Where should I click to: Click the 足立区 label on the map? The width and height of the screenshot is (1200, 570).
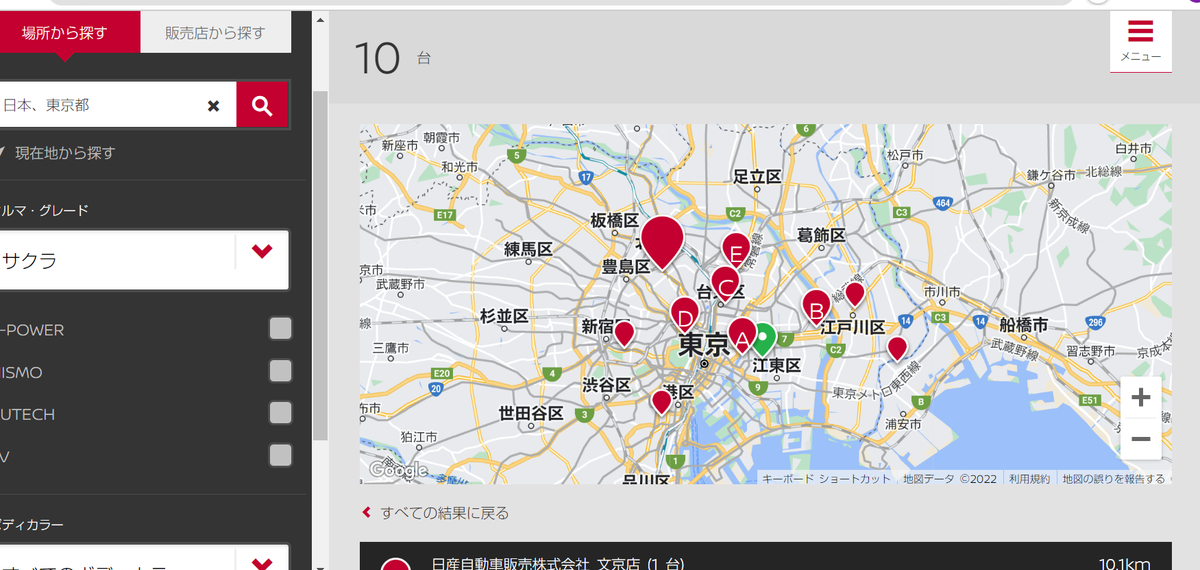point(756,176)
